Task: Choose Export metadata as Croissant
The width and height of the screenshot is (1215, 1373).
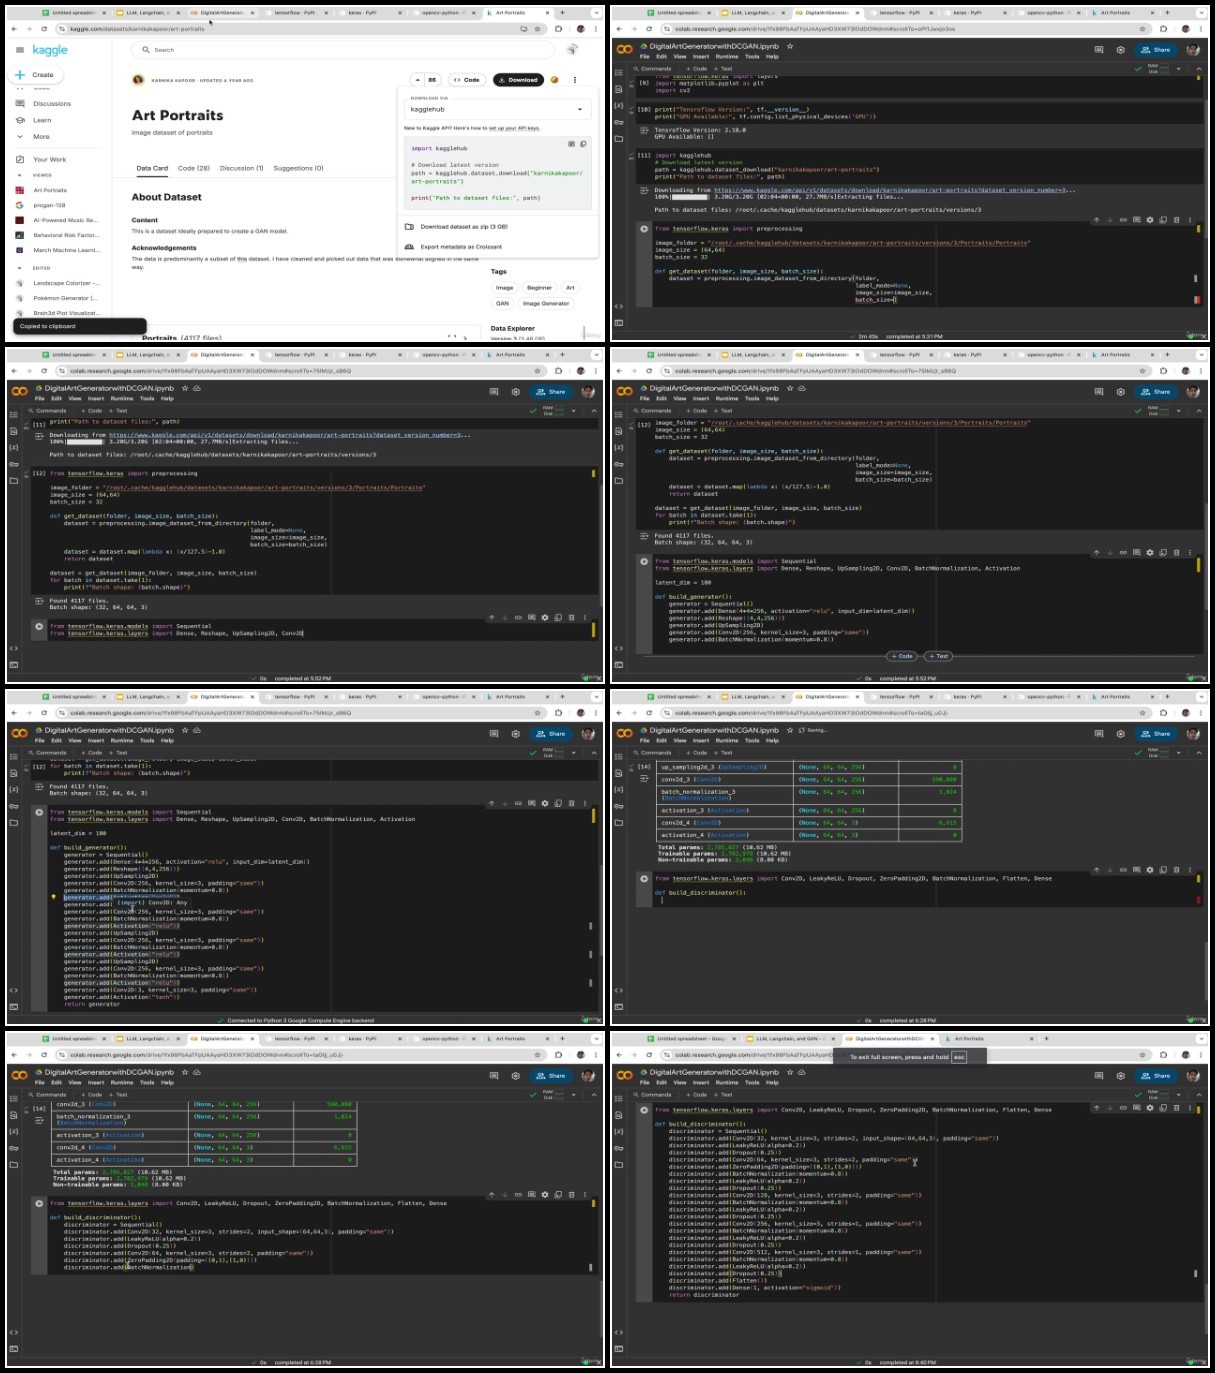Action: [497, 246]
